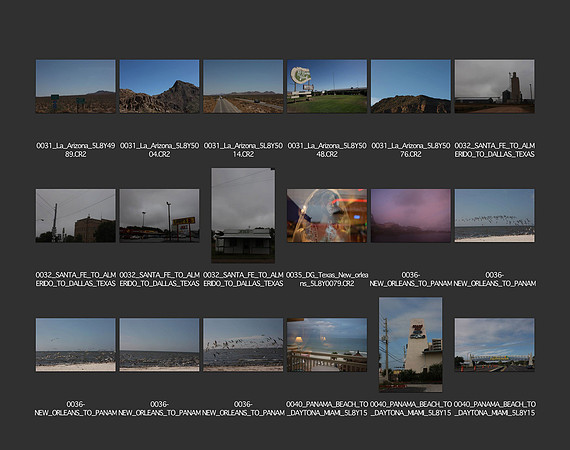Select the purple hazy sky thumbnail
The image size is (570, 450).
click(411, 216)
